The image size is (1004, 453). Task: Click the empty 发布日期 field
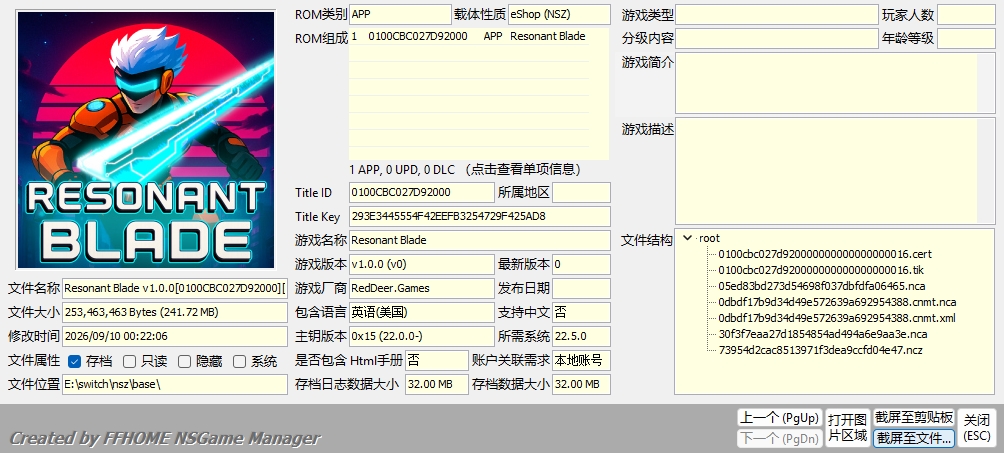pos(581,288)
